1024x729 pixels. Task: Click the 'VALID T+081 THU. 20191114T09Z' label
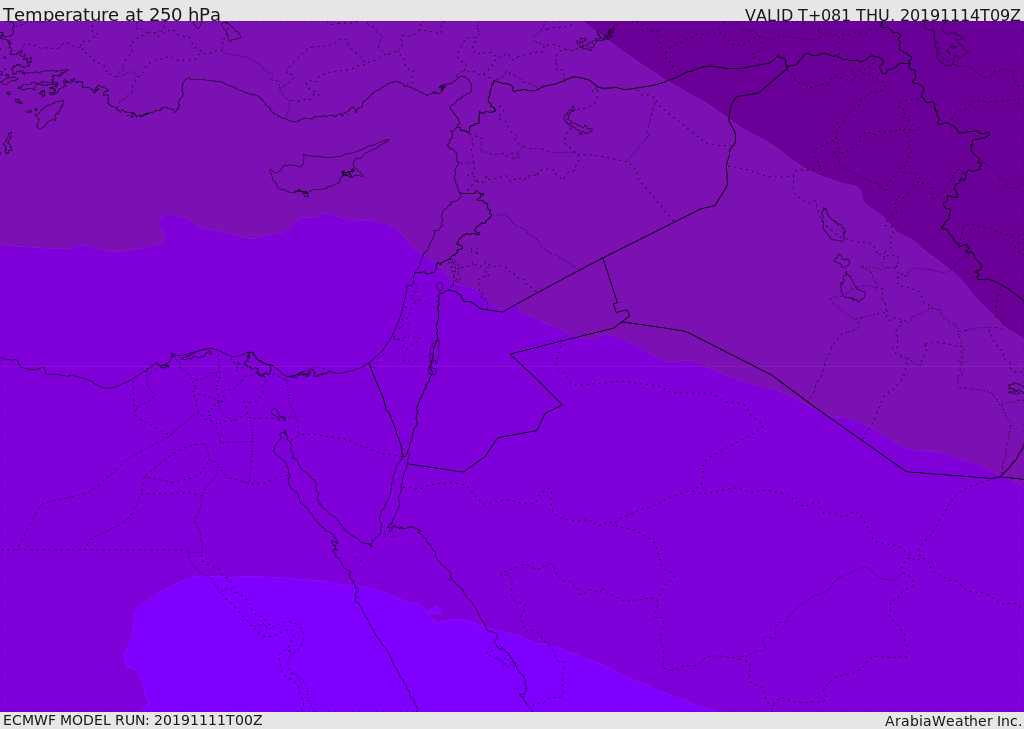click(x=882, y=14)
